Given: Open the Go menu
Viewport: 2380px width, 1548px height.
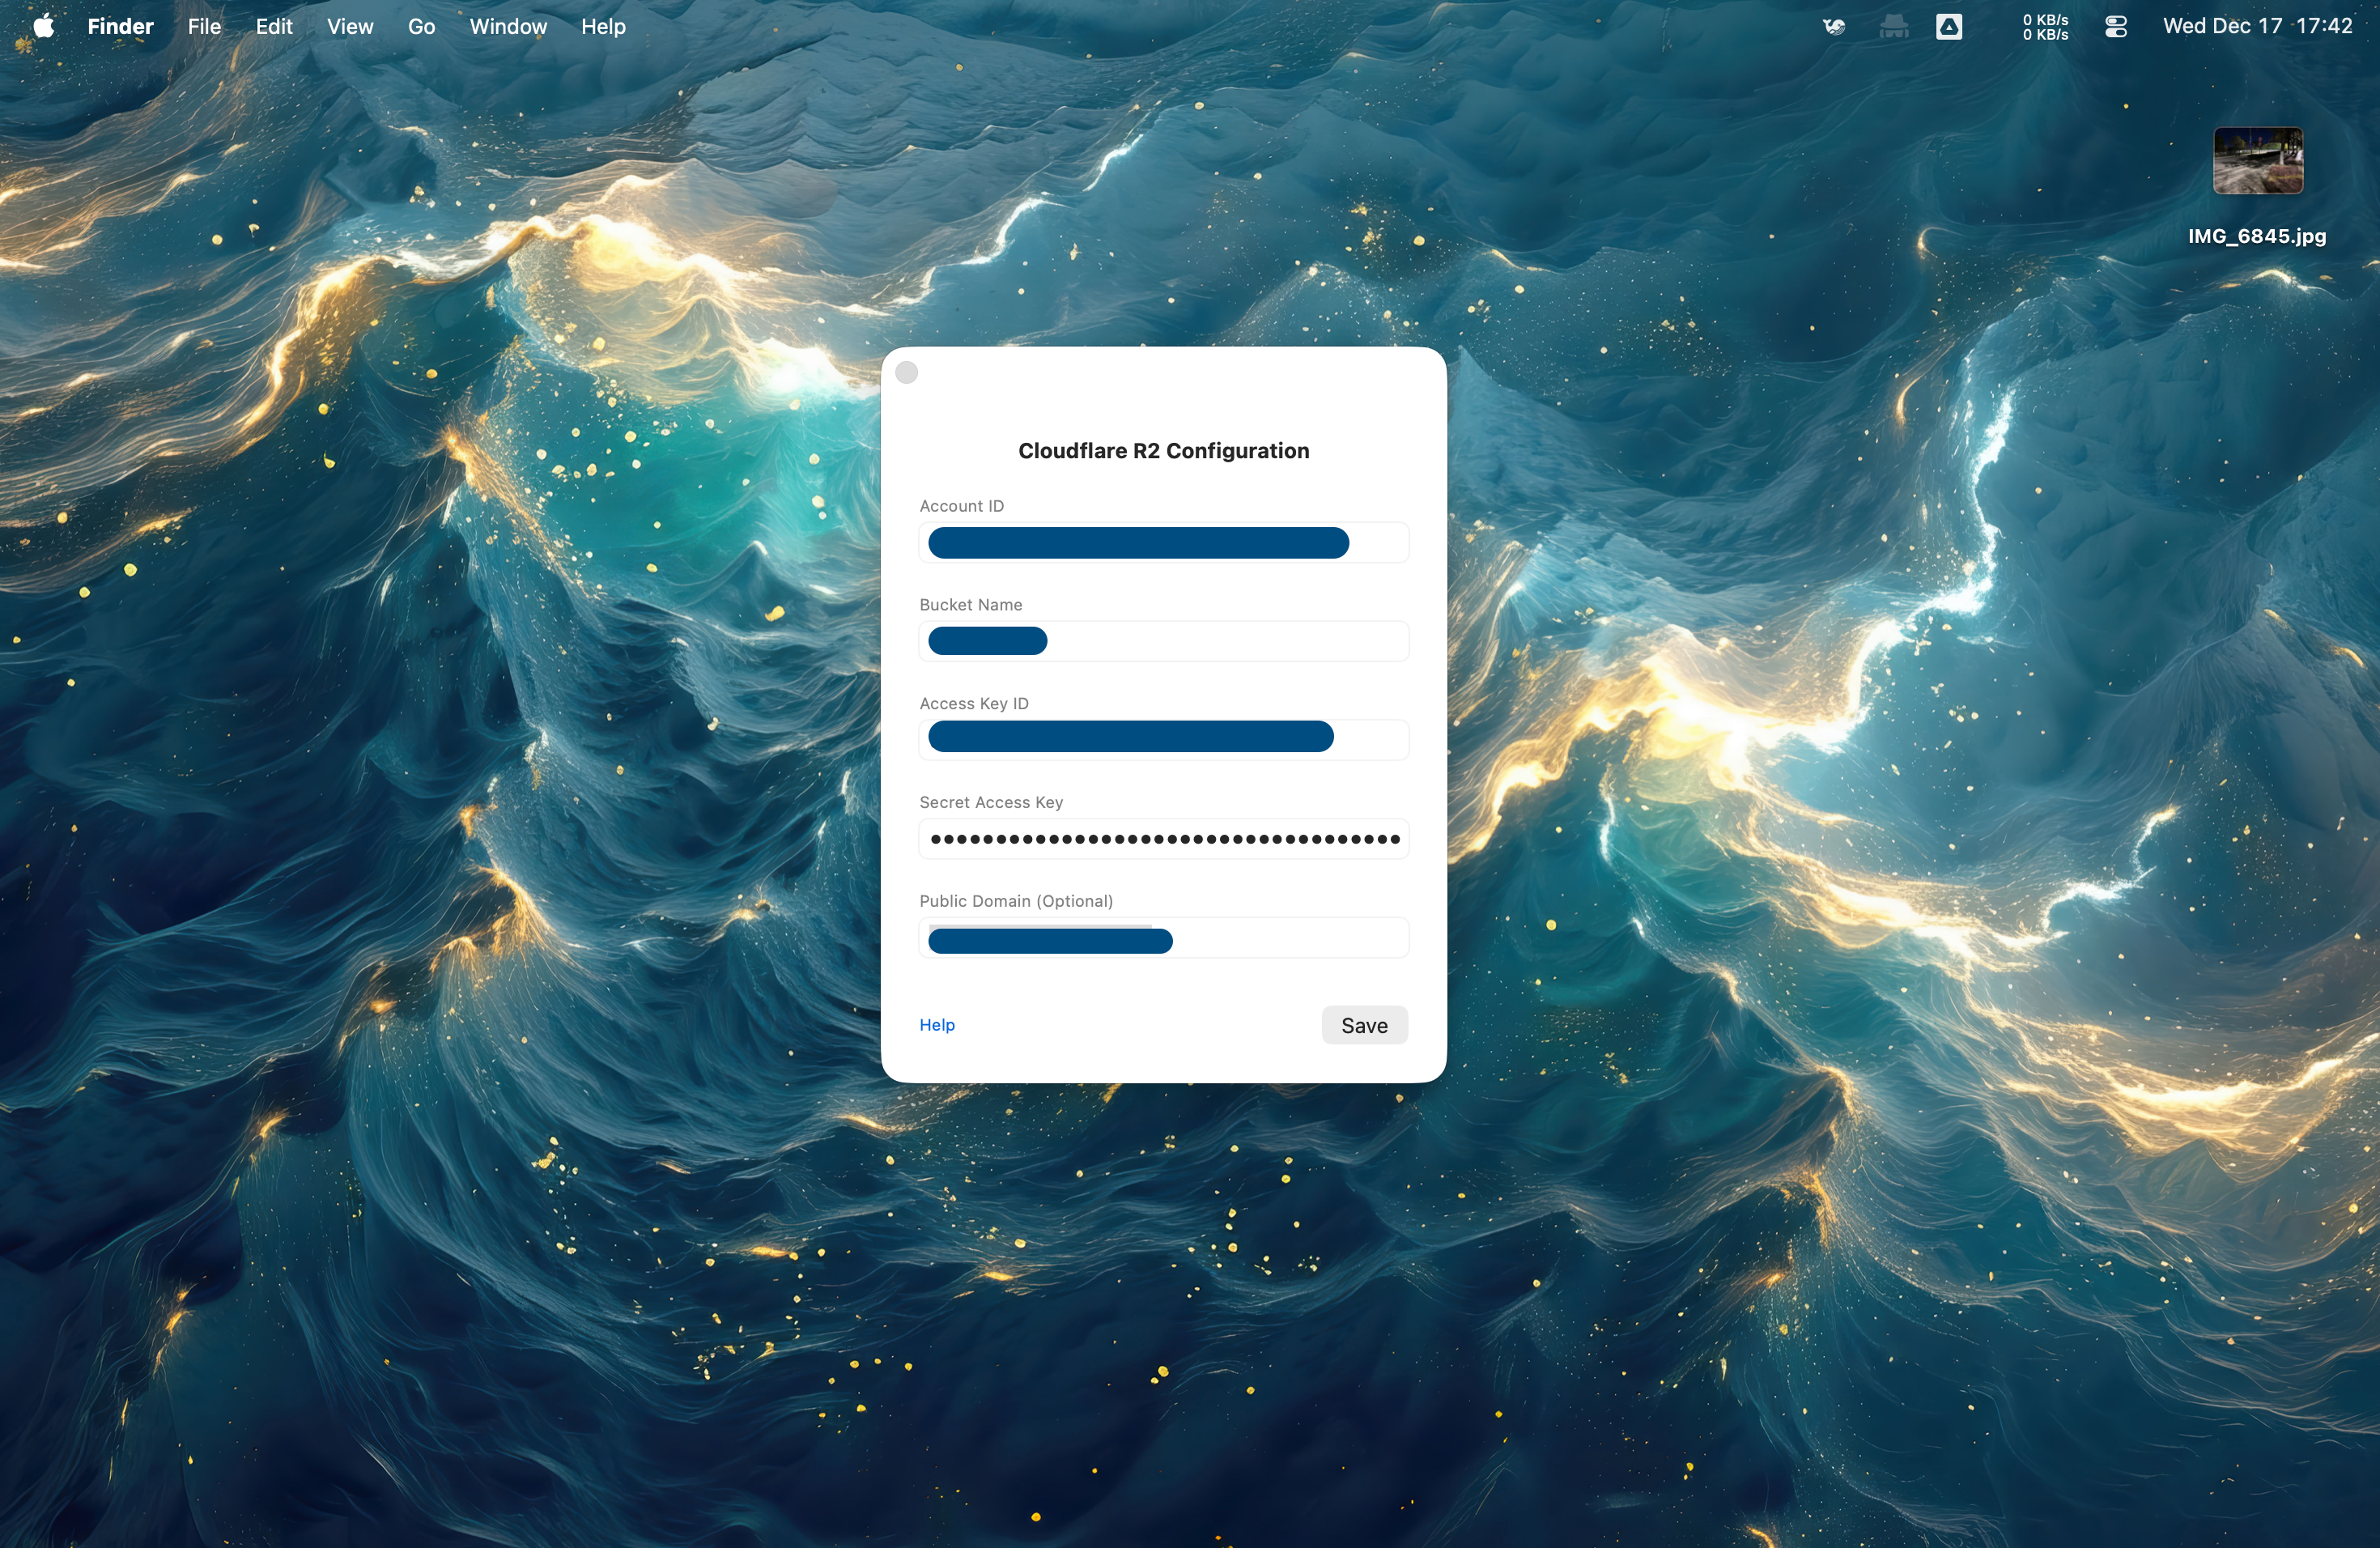Looking at the screenshot, I should coord(421,26).
